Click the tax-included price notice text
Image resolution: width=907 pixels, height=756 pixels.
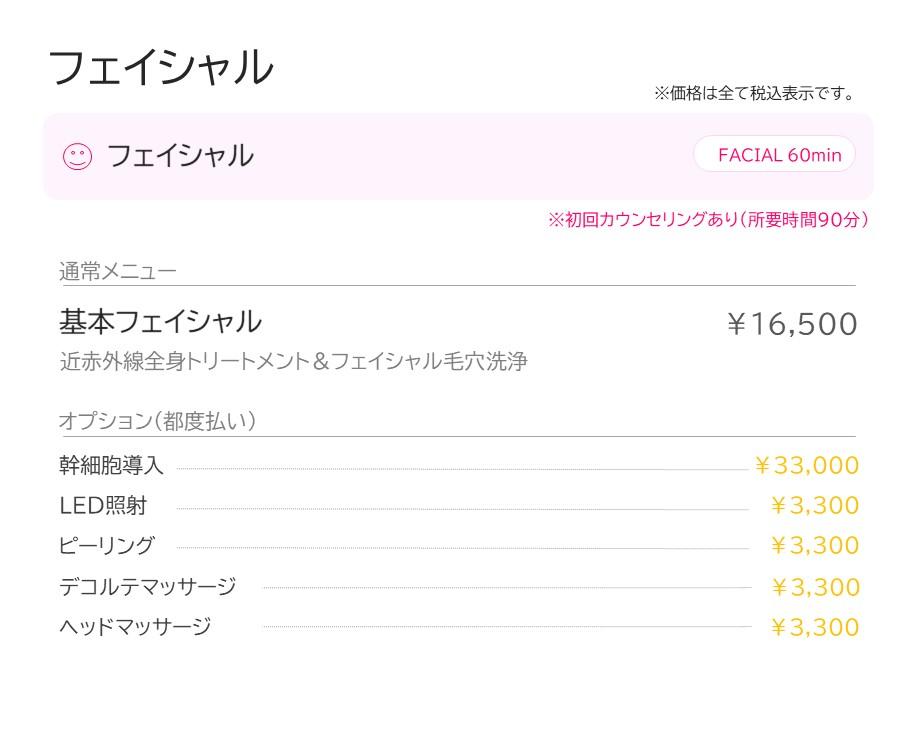tap(754, 94)
